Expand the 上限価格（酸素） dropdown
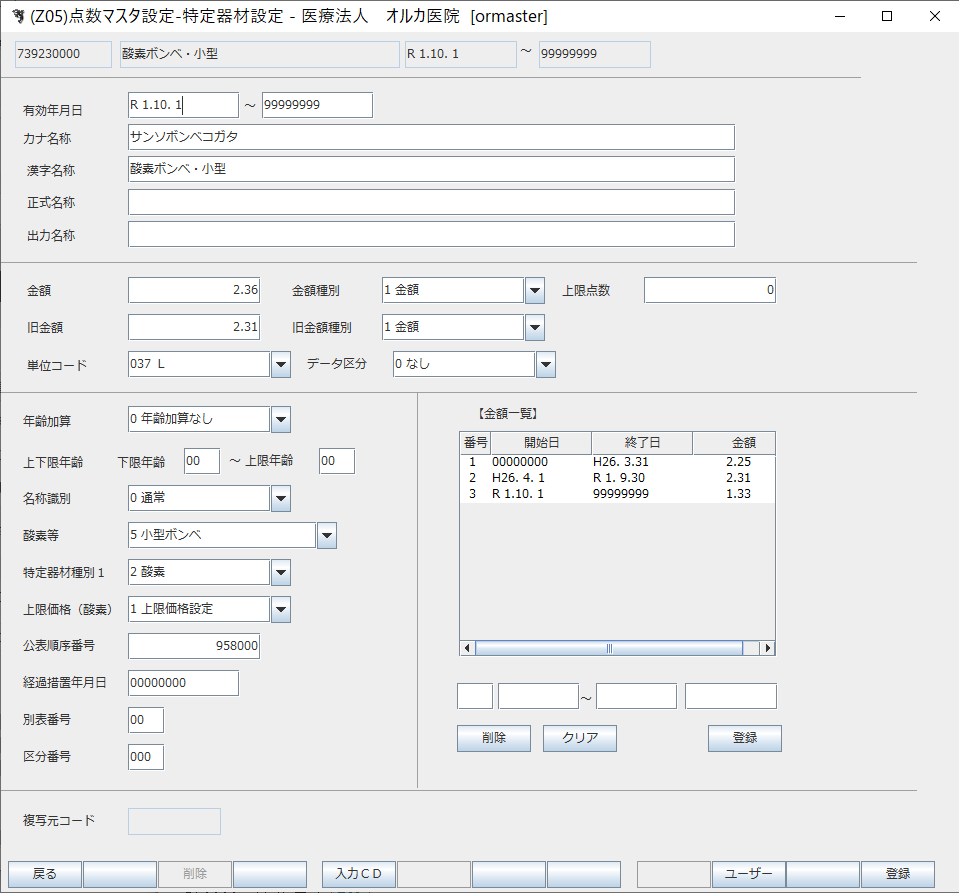Screen dimensions: 959x893 (281, 609)
